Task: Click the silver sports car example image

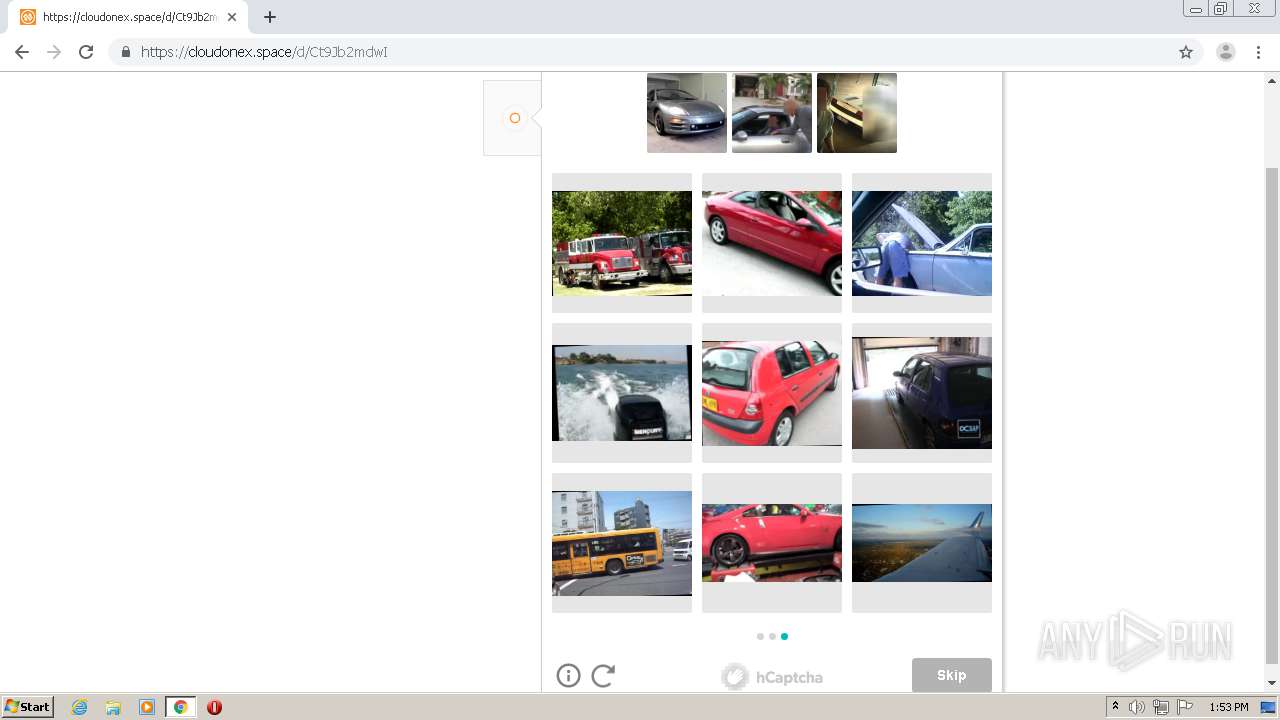Action: click(x=687, y=113)
